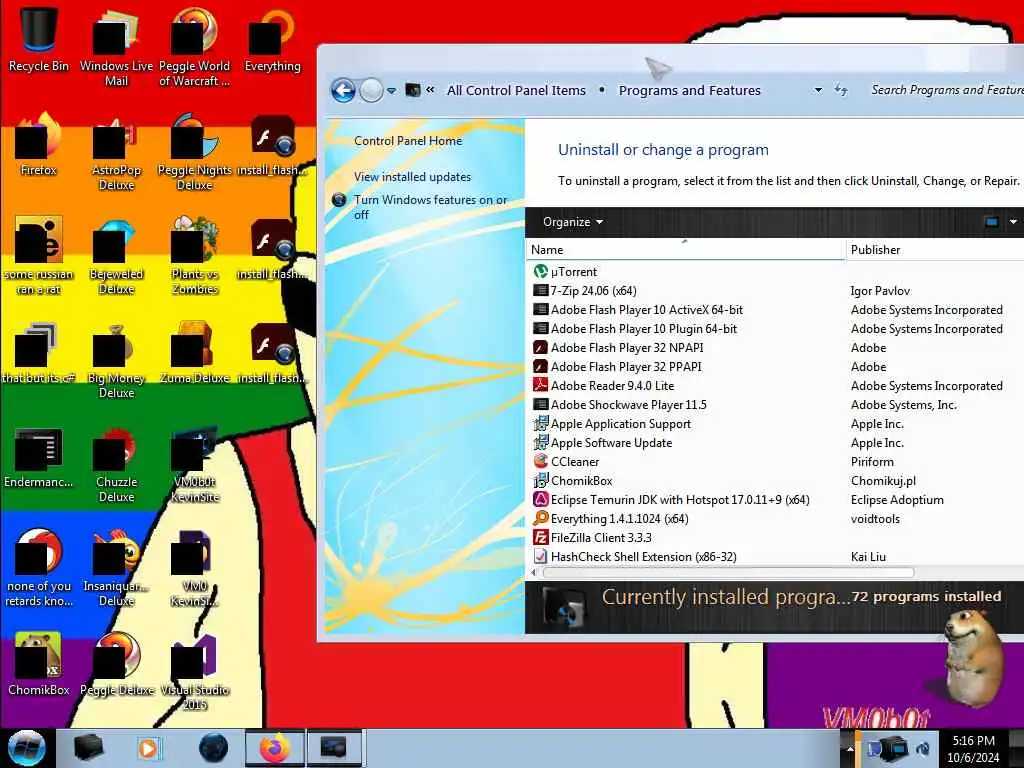Click All Control Panel Items breadcrumb
1024x768 pixels.
pos(516,91)
